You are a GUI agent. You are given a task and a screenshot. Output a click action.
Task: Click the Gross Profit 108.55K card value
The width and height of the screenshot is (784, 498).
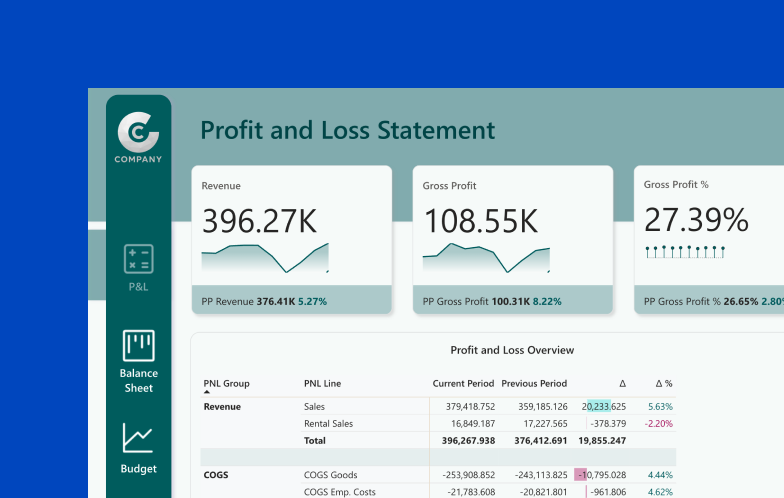point(481,219)
